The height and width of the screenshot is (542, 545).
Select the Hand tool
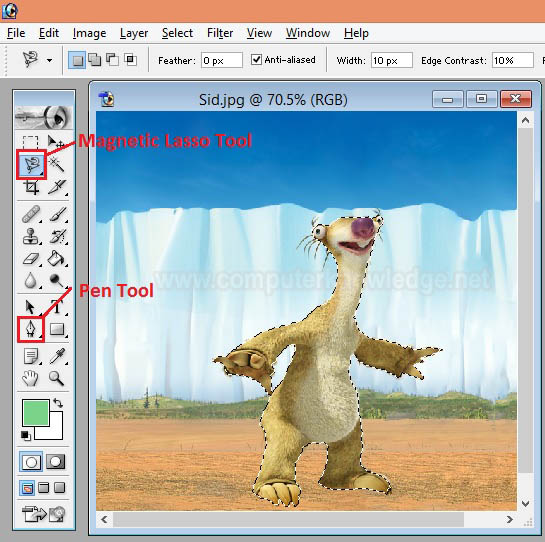pos(30,378)
